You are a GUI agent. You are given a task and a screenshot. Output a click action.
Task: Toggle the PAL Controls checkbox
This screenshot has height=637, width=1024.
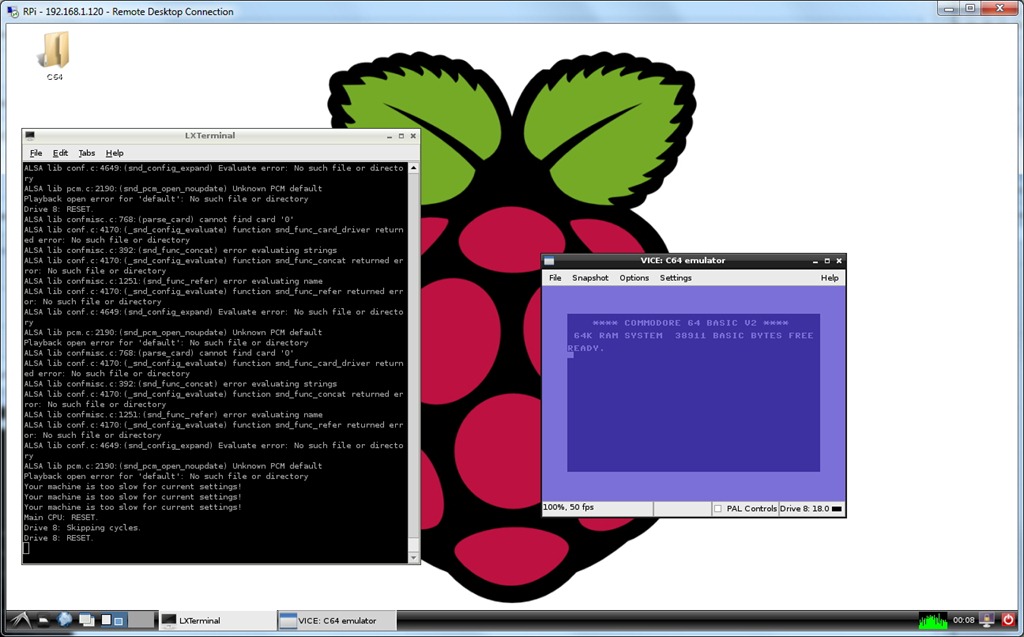tap(718, 509)
